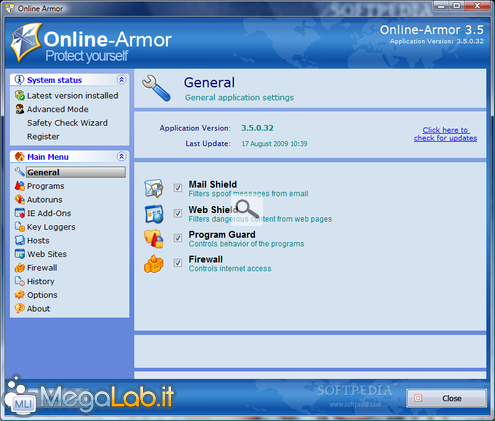The height and width of the screenshot is (421, 495).
Task: Click the large General wrench header icon
Action: [x=156, y=88]
